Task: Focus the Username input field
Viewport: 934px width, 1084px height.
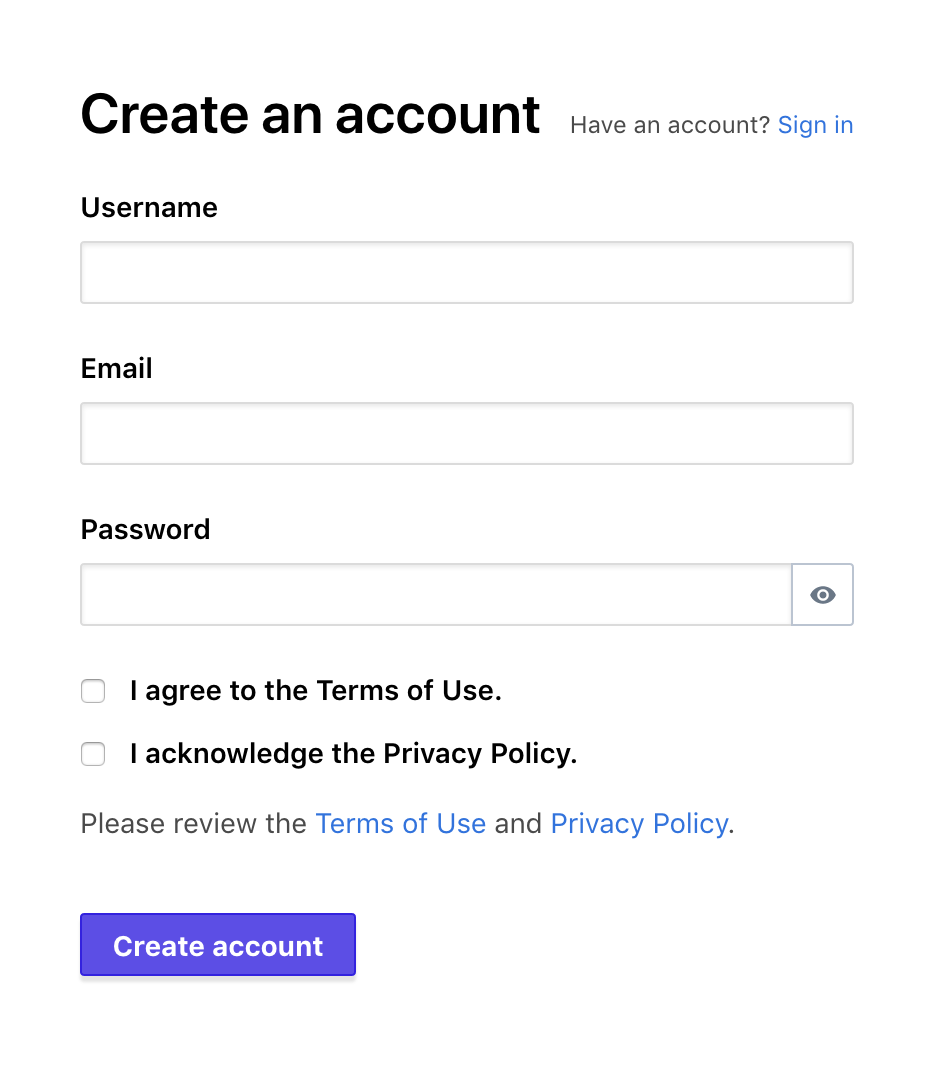Action: point(466,272)
